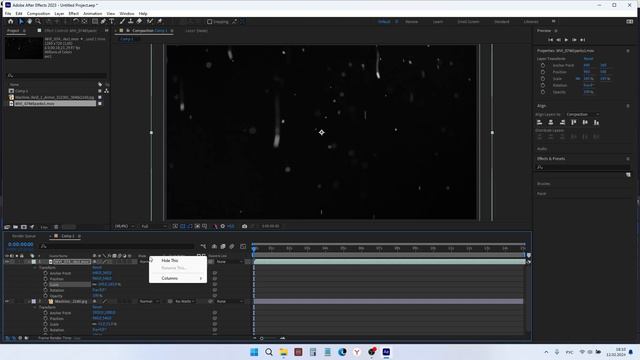Select the Rectangle shape tool
This screenshot has width=640, height=360.
(x=95, y=21)
